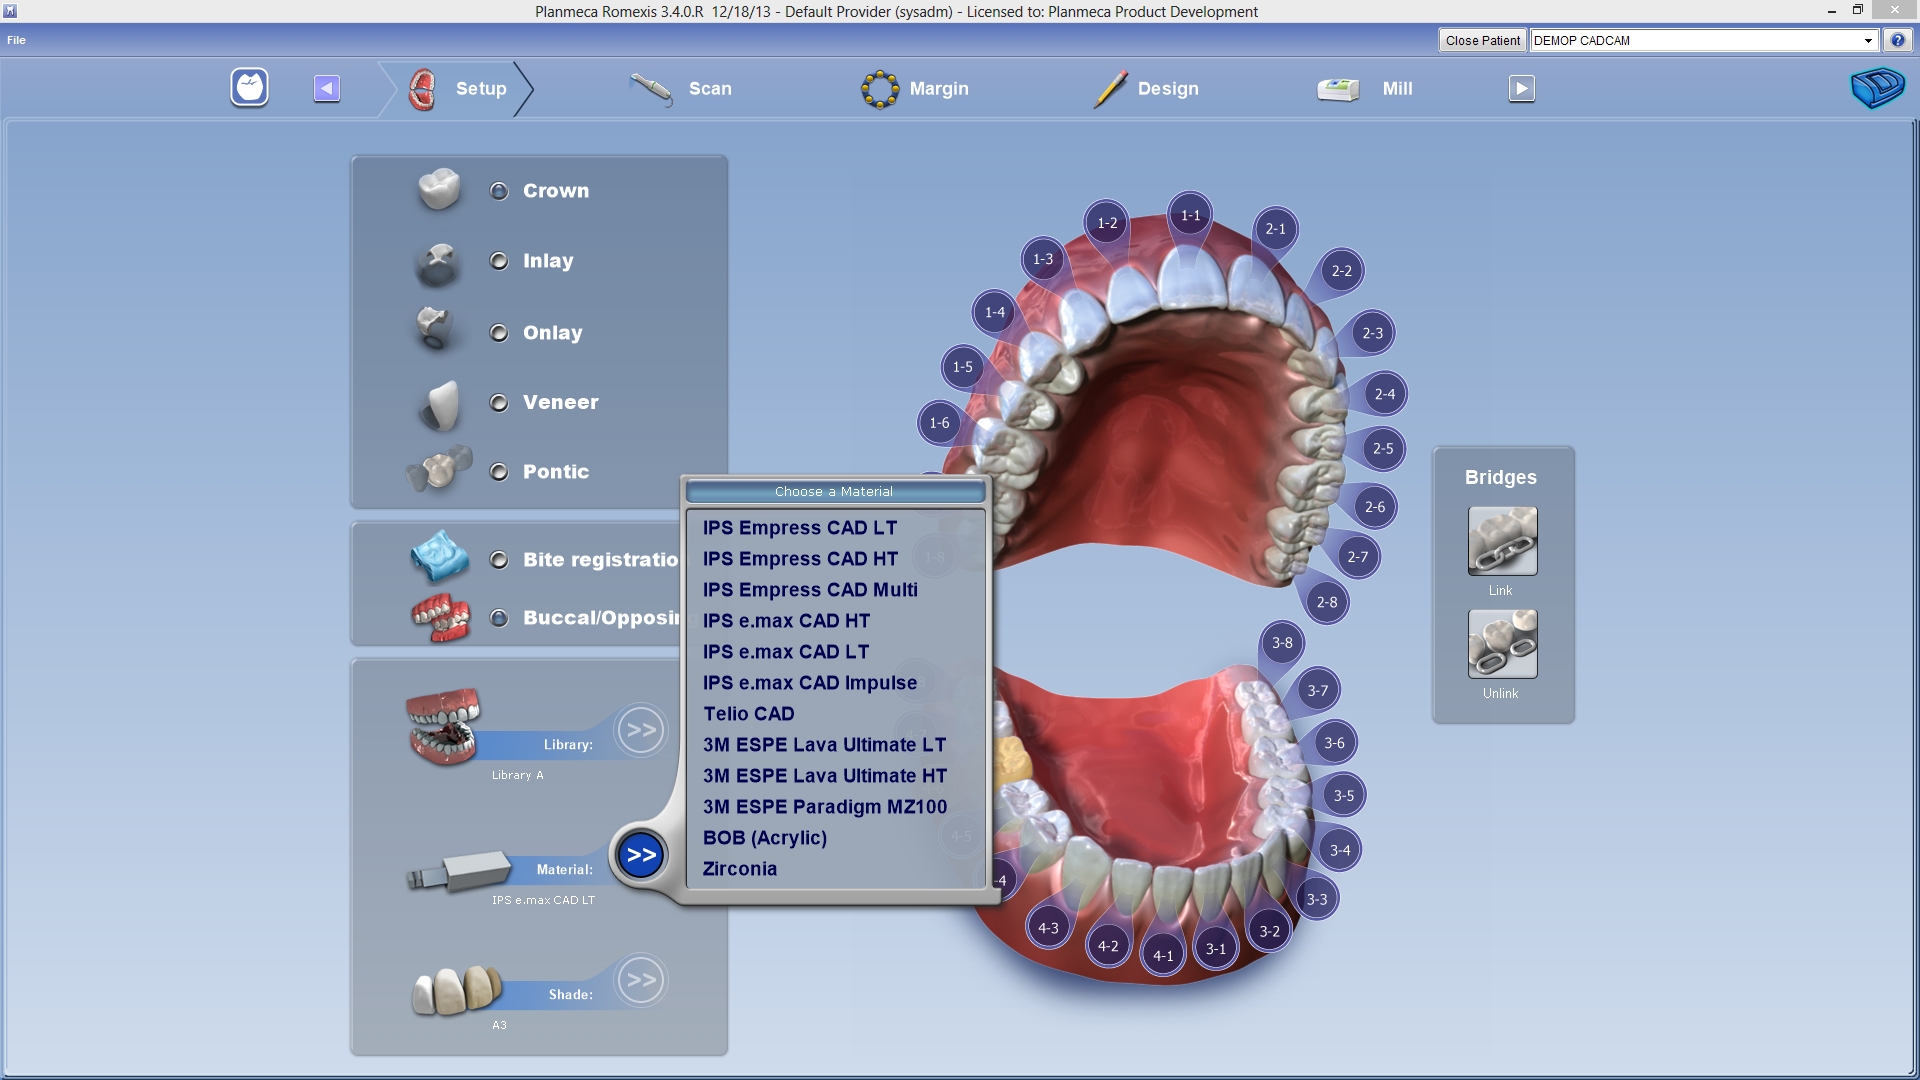The width and height of the screenshot is (1920, 1080).
Task: Expand the Shade selection arrow button
Action: 641,980
